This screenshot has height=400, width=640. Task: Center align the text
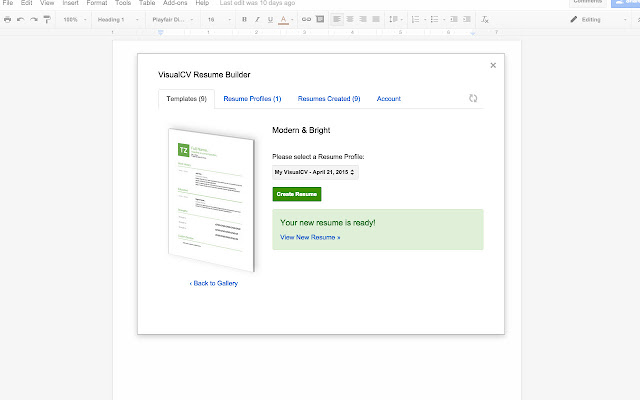(350, 19)
